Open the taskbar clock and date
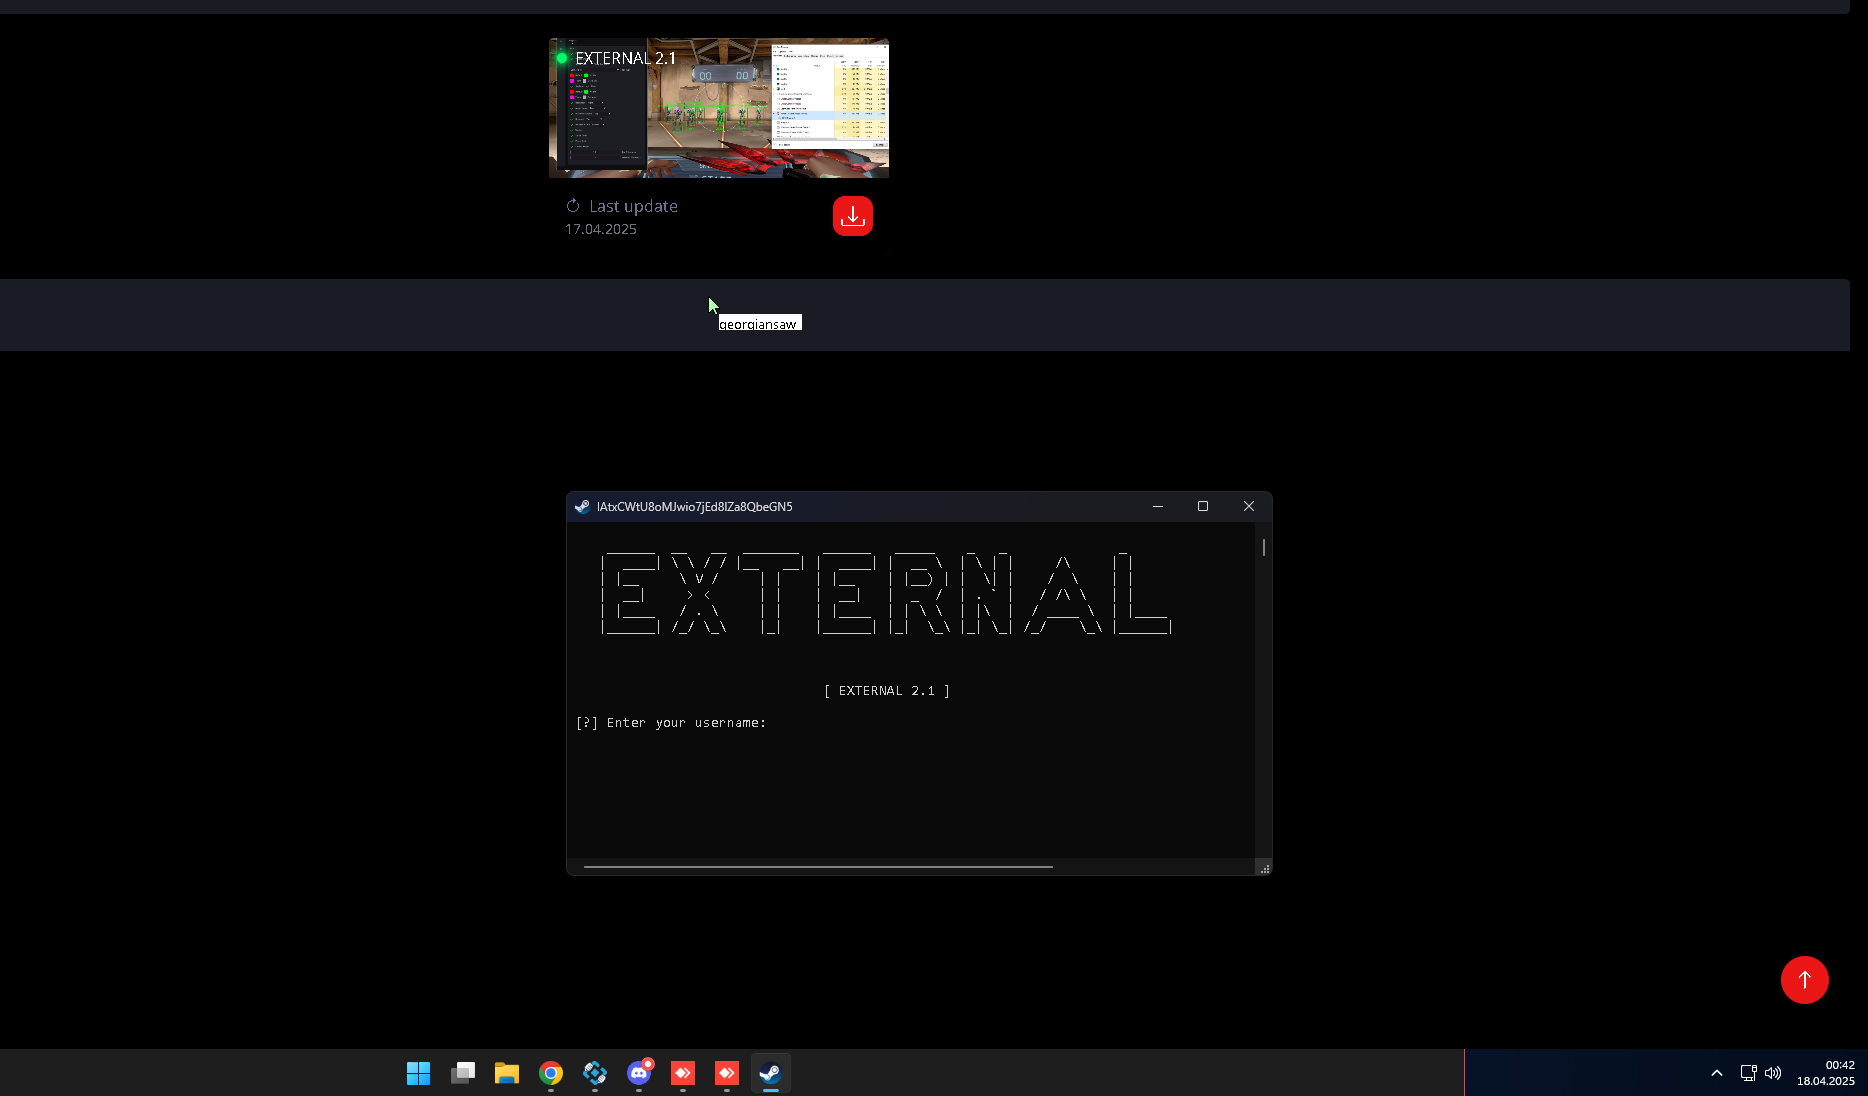The image size is (1868, 1096). pos(1825,1073)
